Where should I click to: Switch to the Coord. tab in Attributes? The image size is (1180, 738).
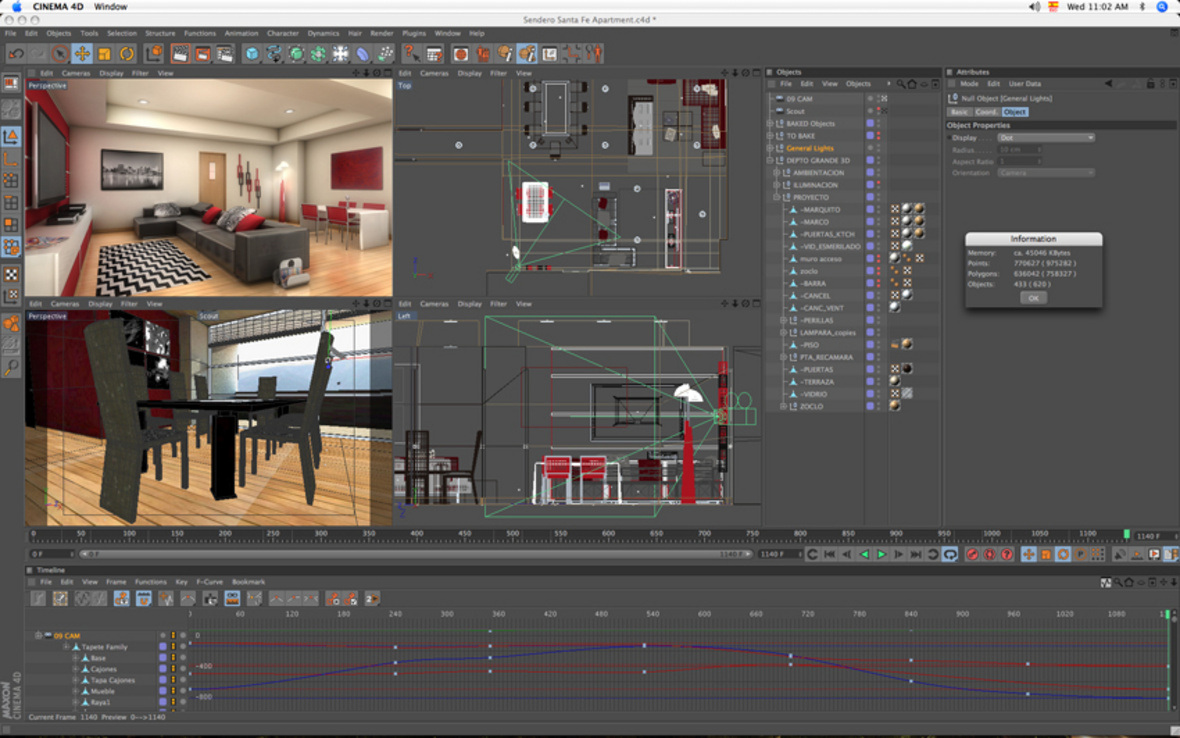point(986,112)
